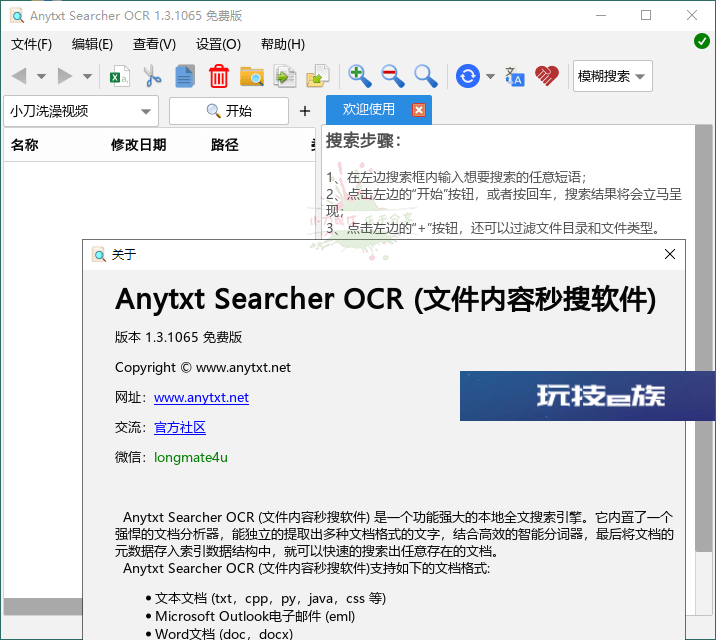Viewport: 716px width, 640px height.
Task: Click the 搜索步骤 heading text
Action: [363, 141]
